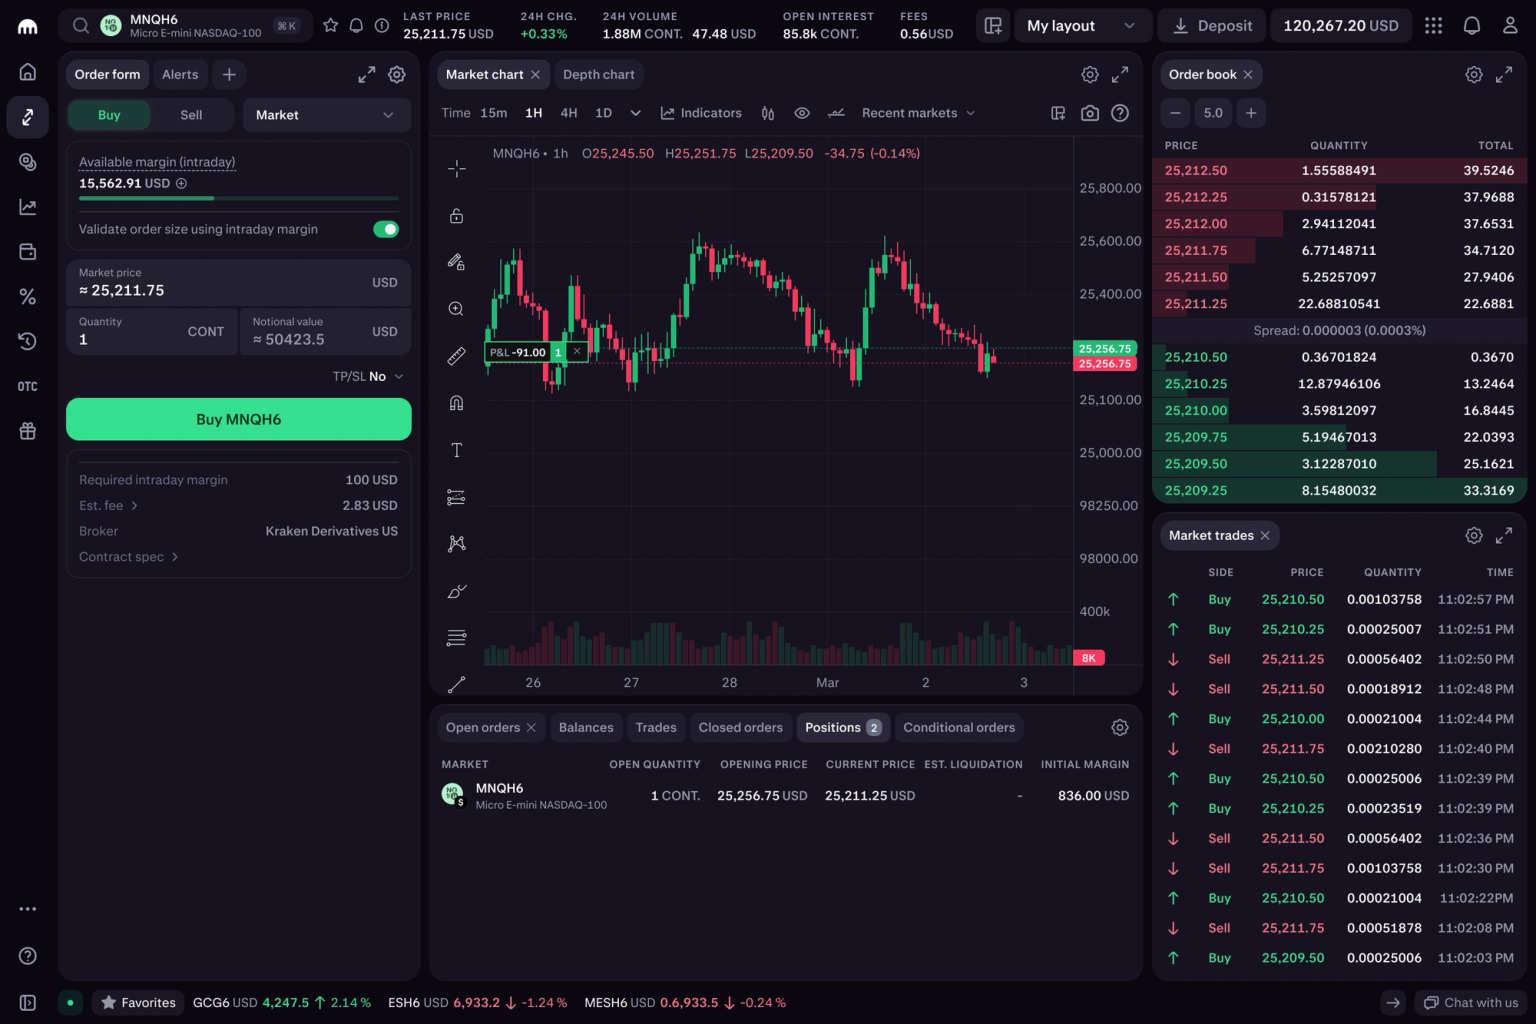Select 15m chart timeframe
Screen dimensions: 1536x1024
pos(494,113)
